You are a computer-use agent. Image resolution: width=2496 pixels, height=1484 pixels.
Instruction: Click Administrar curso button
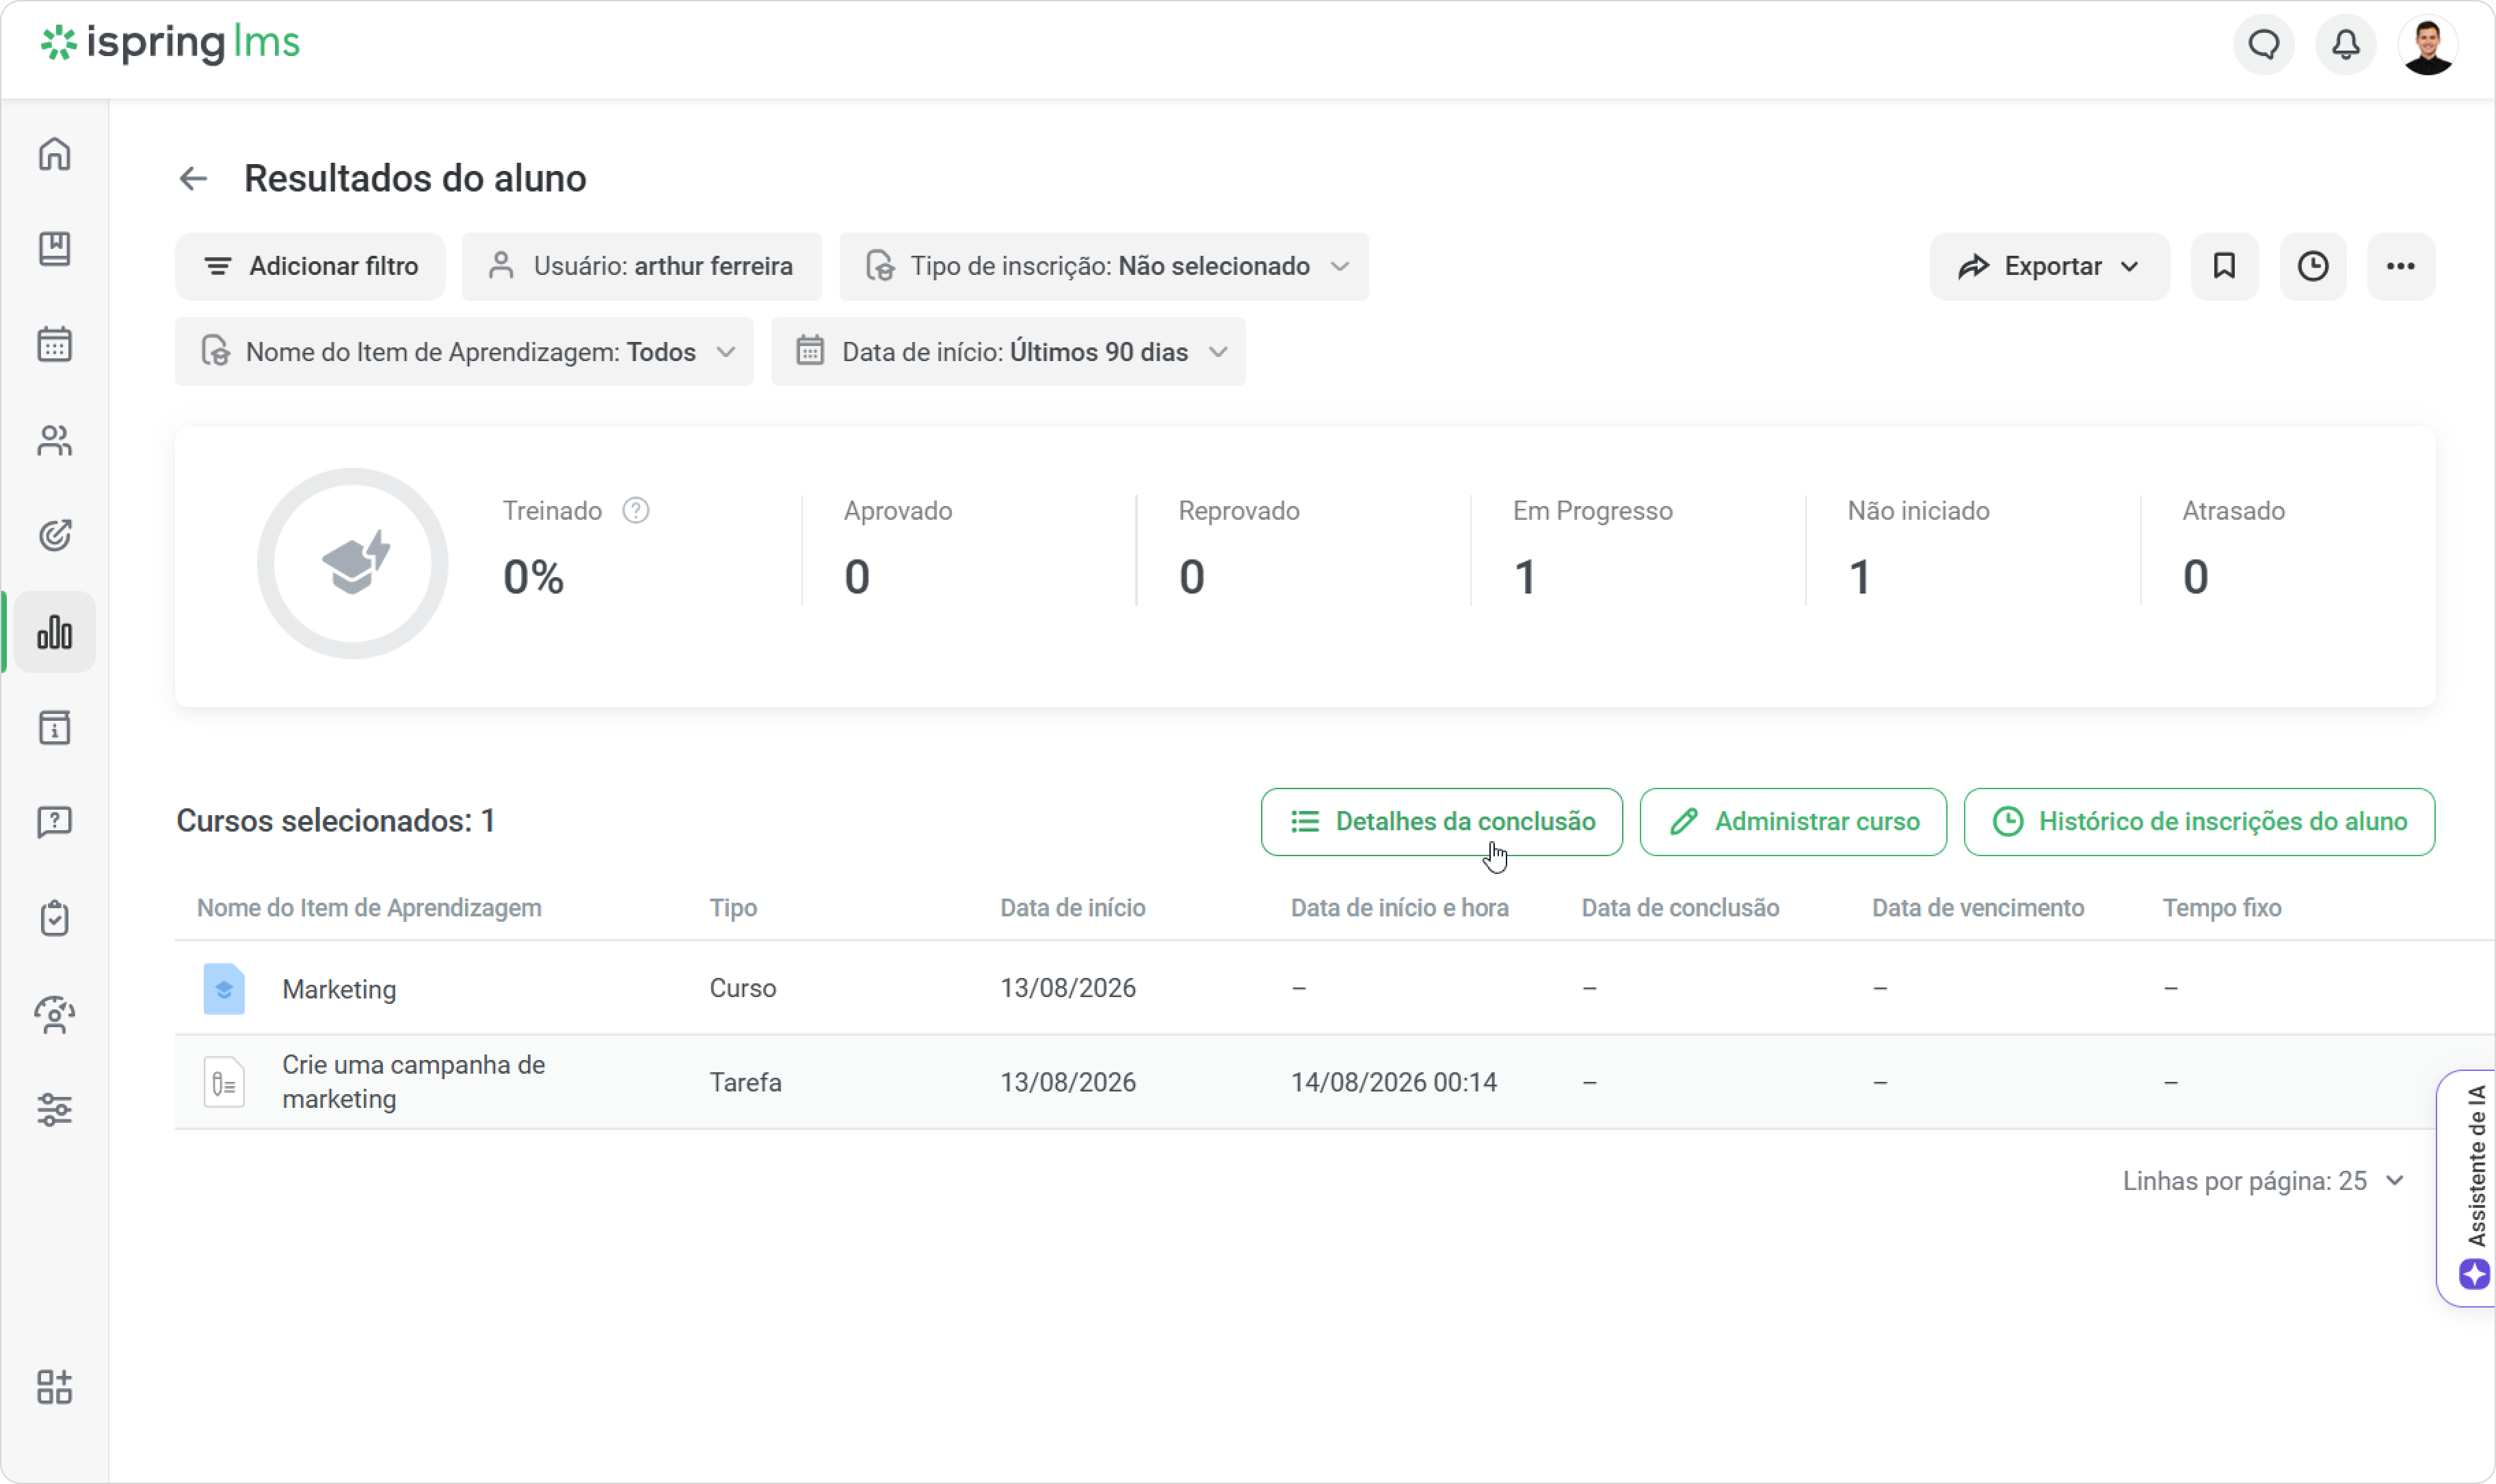[1793, 822]
